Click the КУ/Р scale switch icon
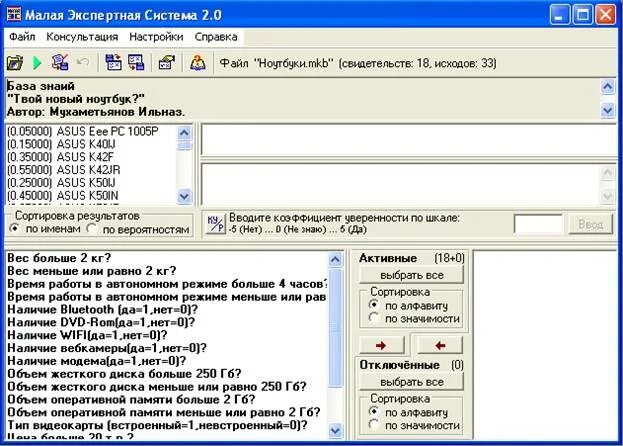This screenshot has width=623, height=446. [216, 224]
